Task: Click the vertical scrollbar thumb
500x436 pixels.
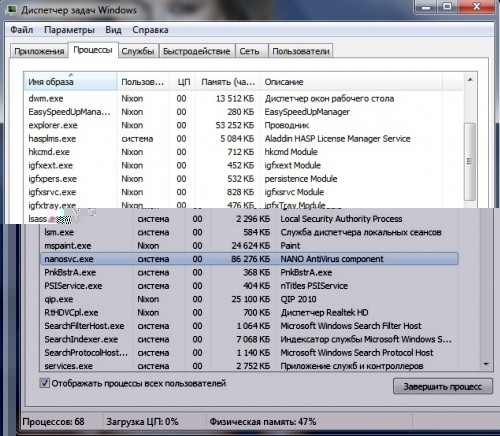Action: pos(470,162)
